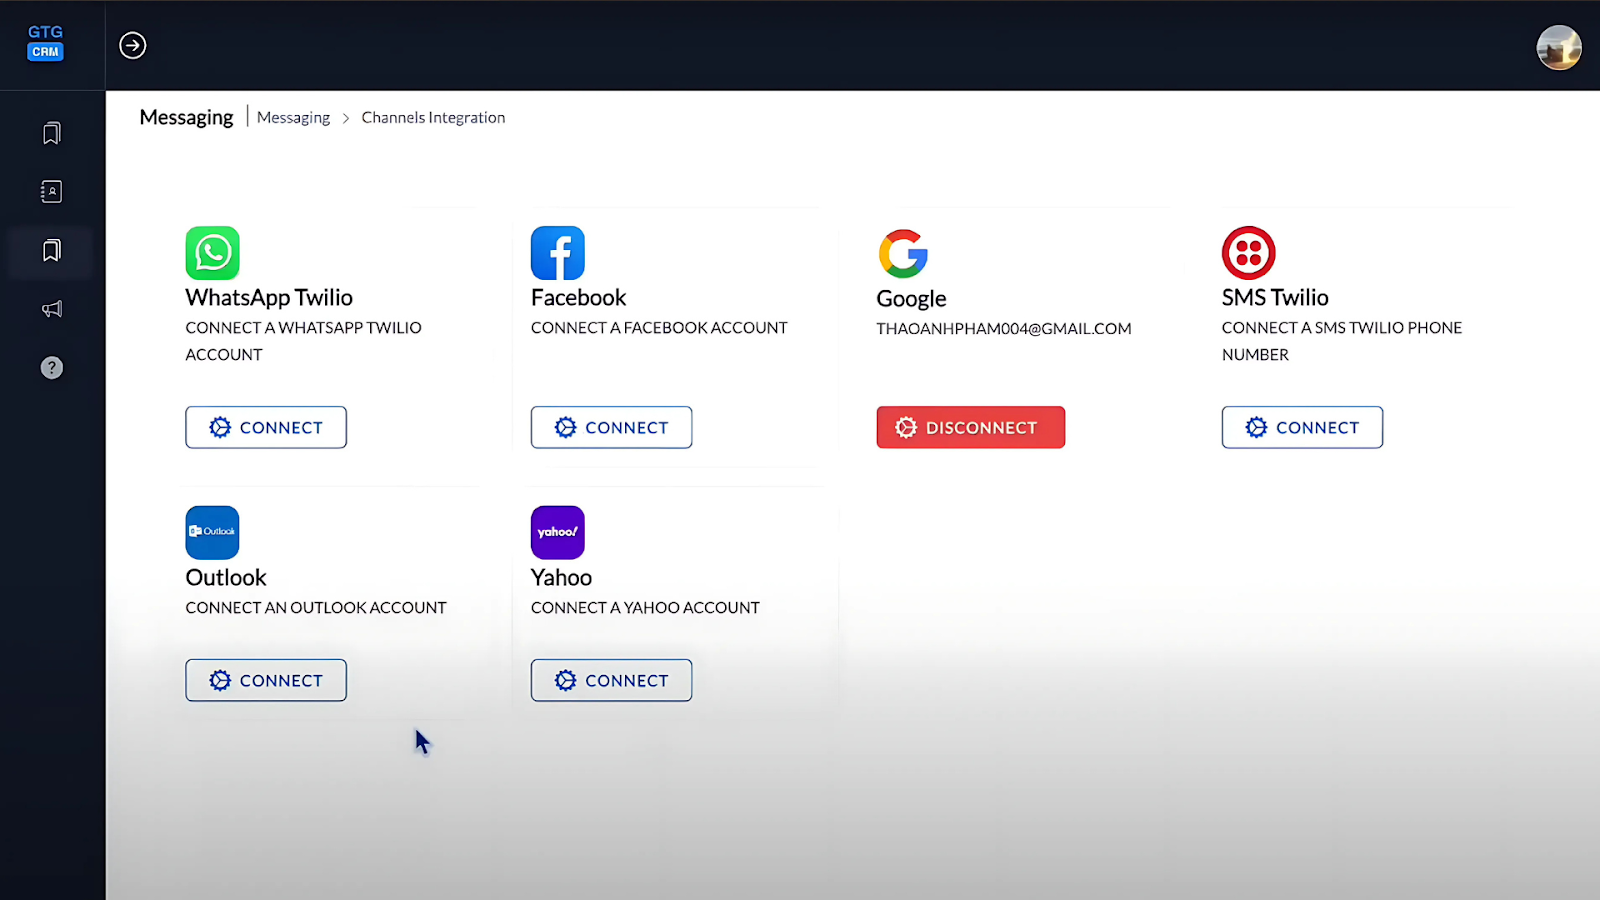Click 'CONNECT A YAHOO ACCOUNT' description
Viewport: 1600px width, 900px height.
click(645, 608)
